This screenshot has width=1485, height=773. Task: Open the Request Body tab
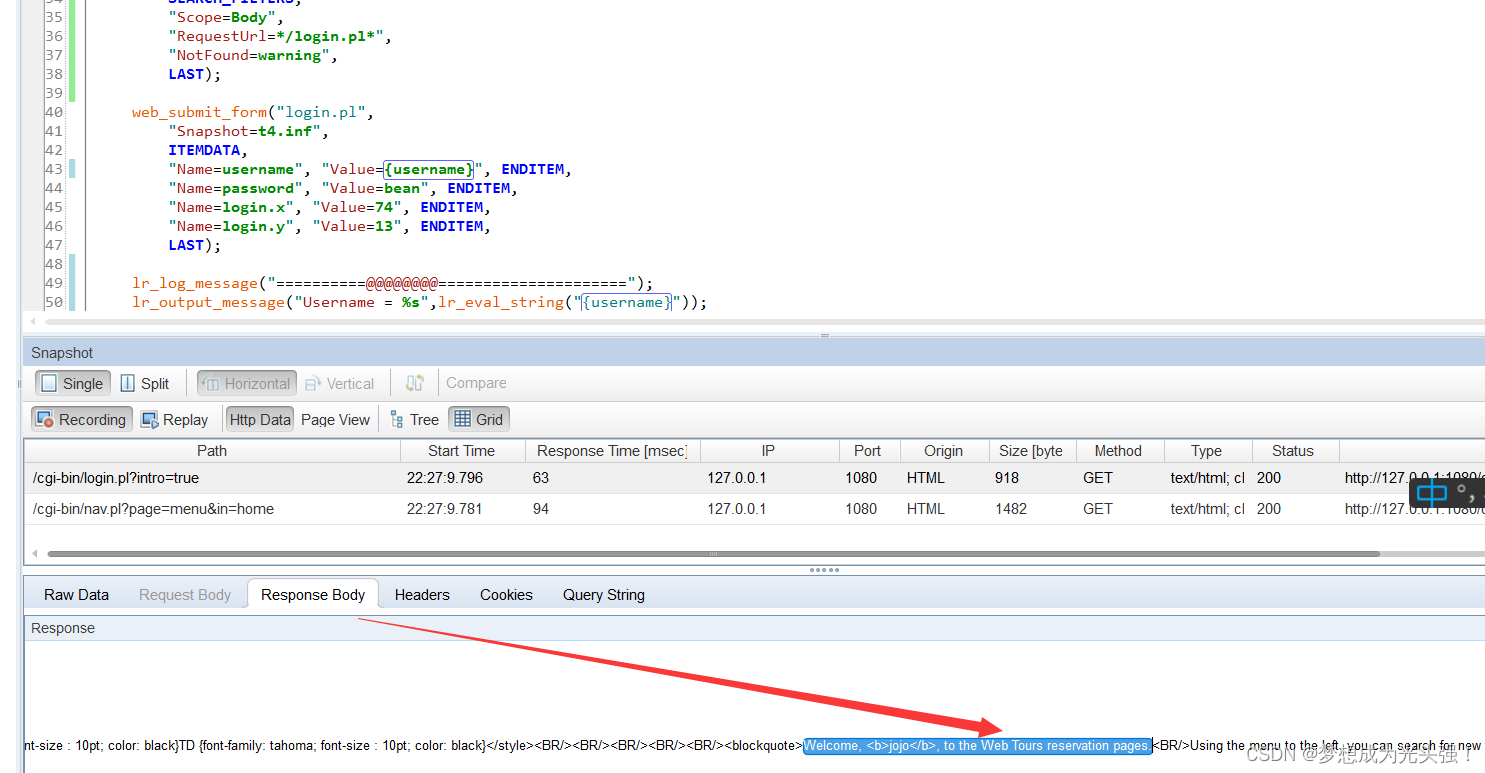[x=185, y=594]
